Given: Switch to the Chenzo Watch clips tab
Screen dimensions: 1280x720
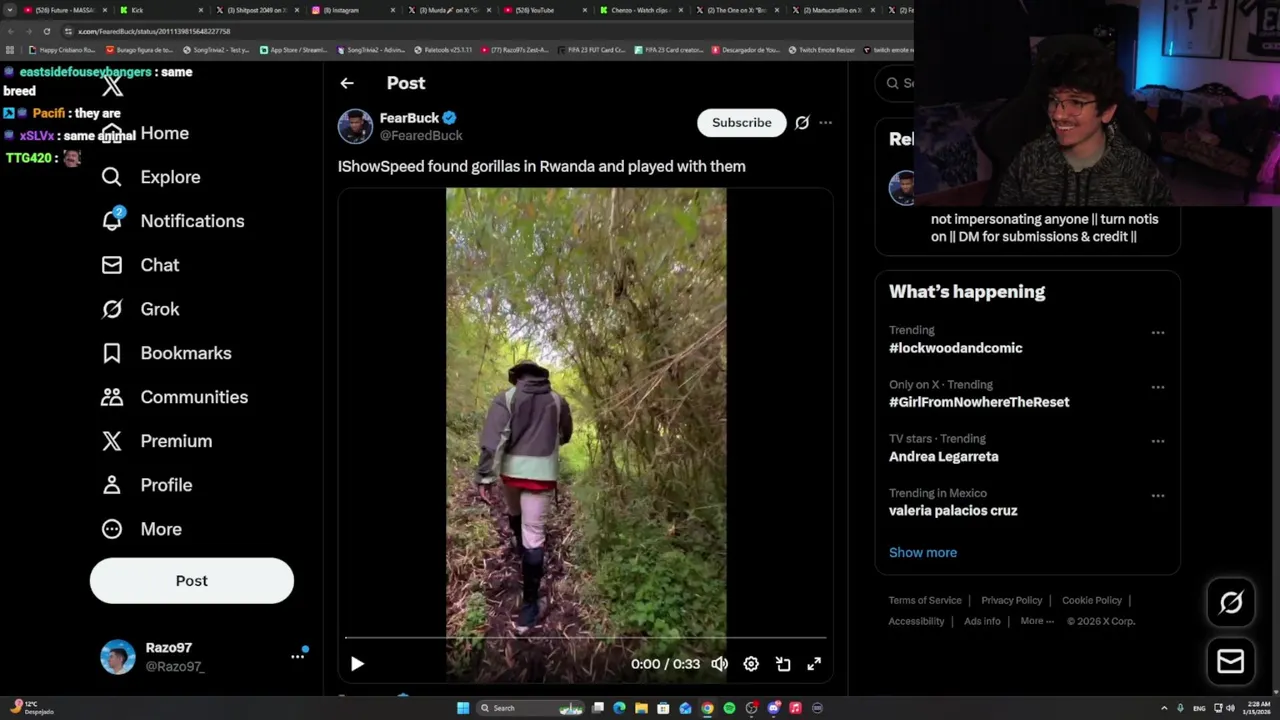Looking at the screenshot, I should point(640,10).
